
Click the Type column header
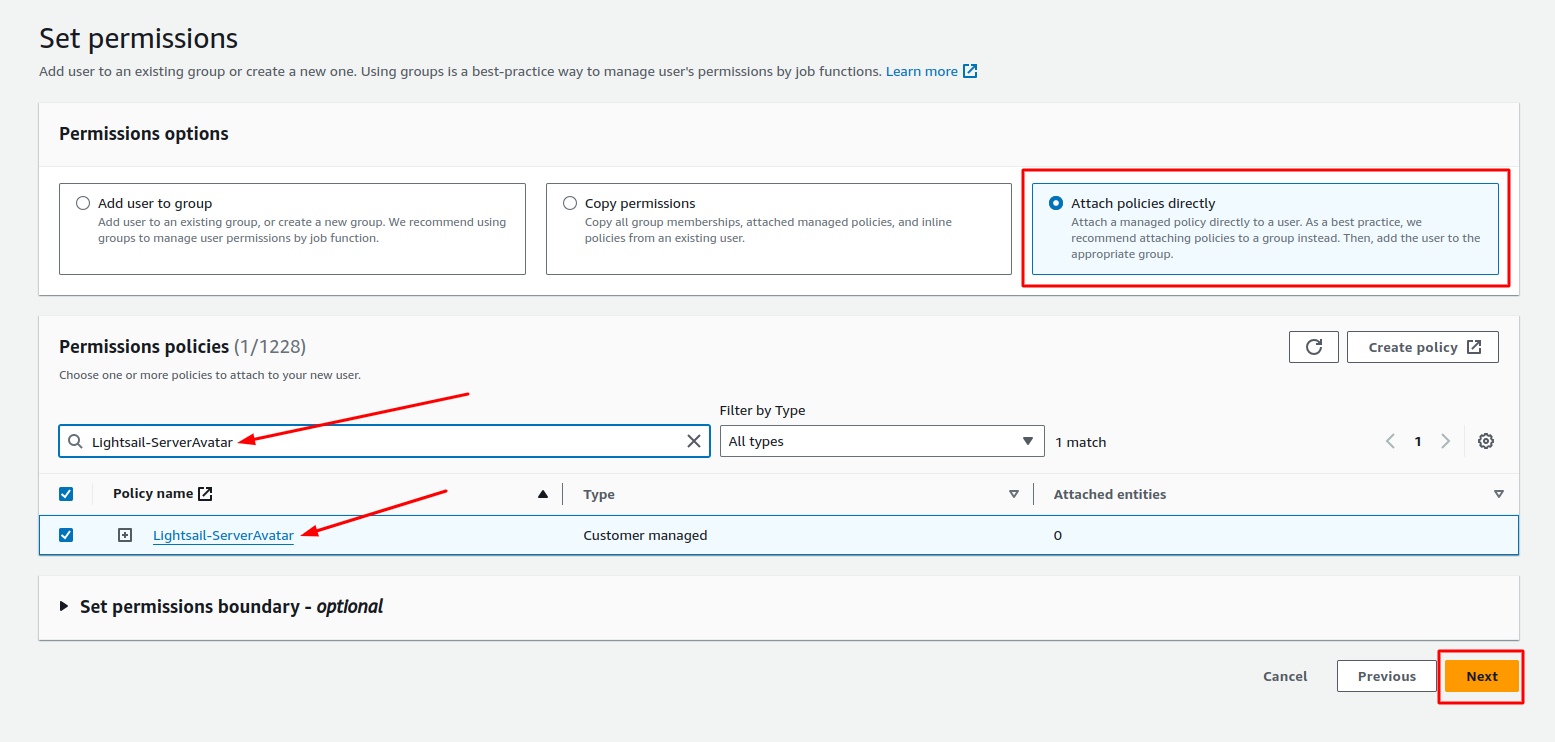tap(599, 494)
